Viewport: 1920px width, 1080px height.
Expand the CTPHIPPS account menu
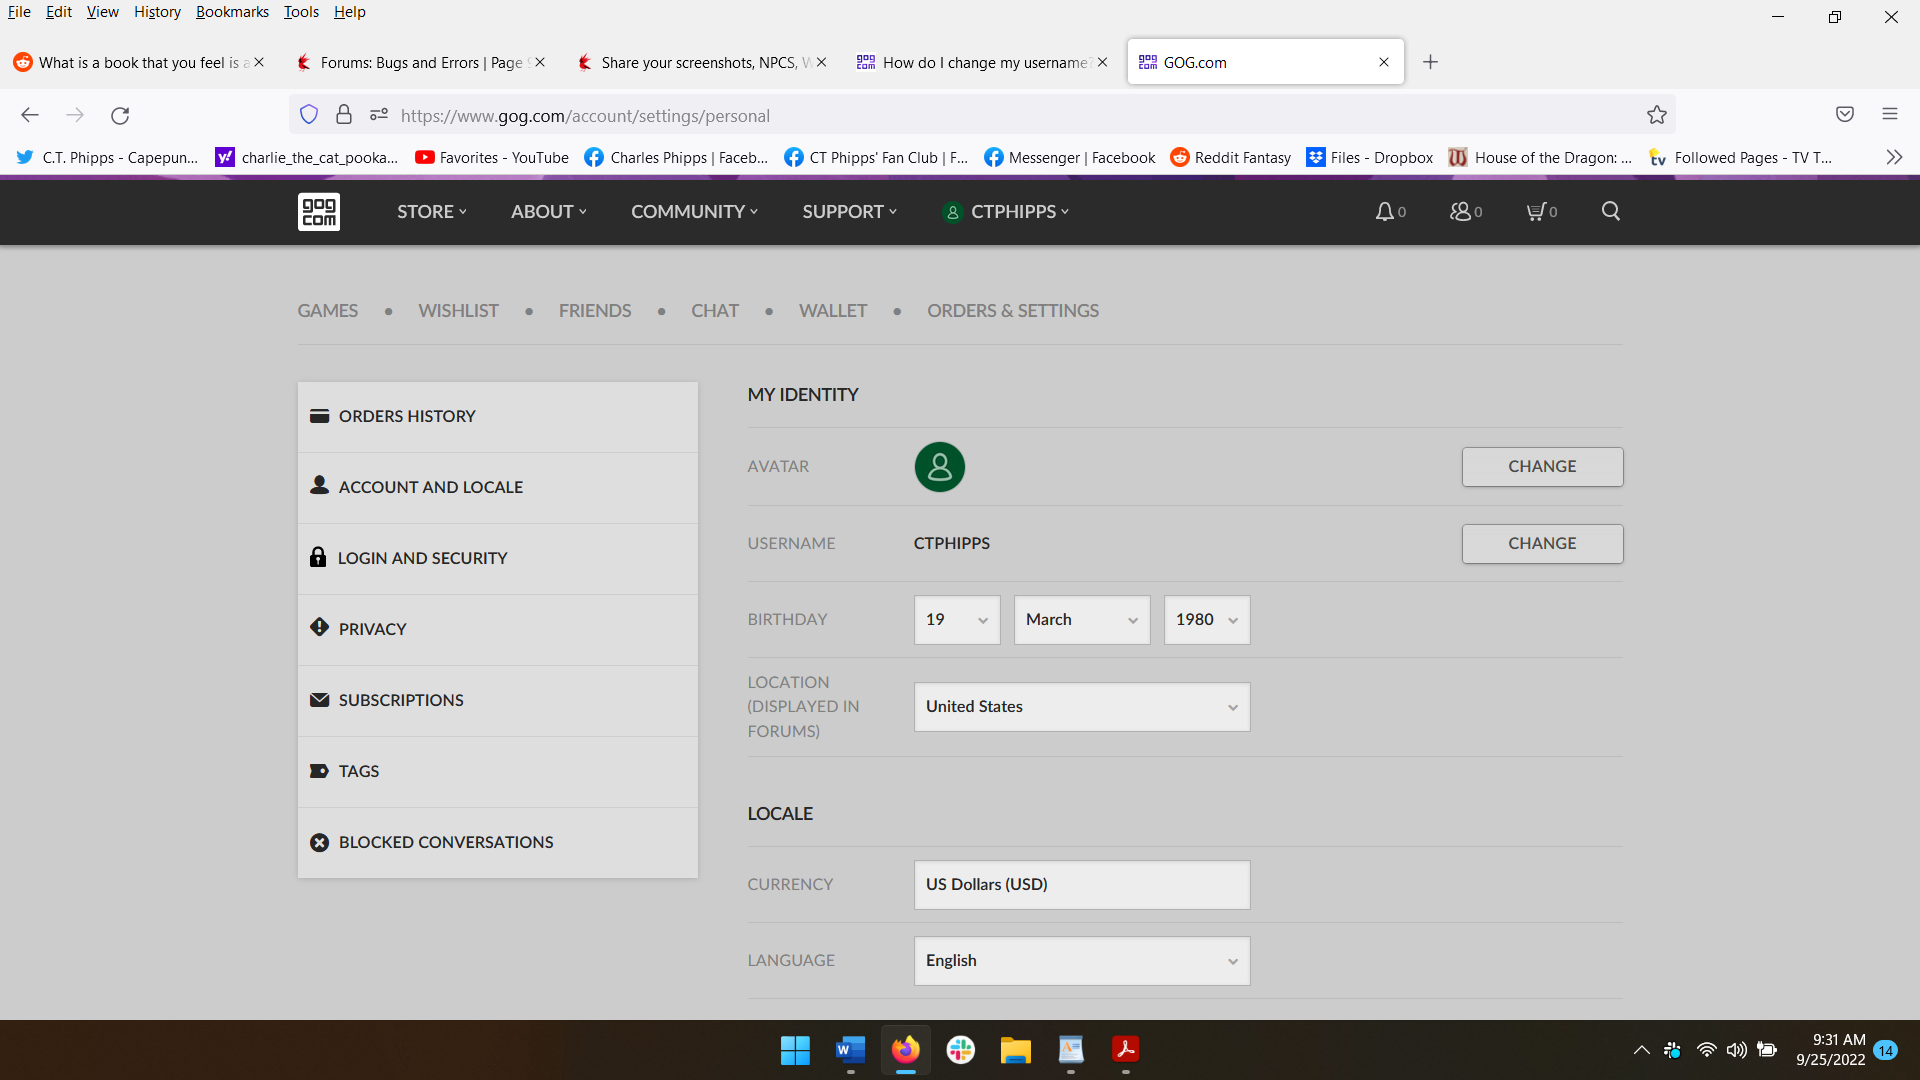pyautogui.click(x=1007, y=212)
